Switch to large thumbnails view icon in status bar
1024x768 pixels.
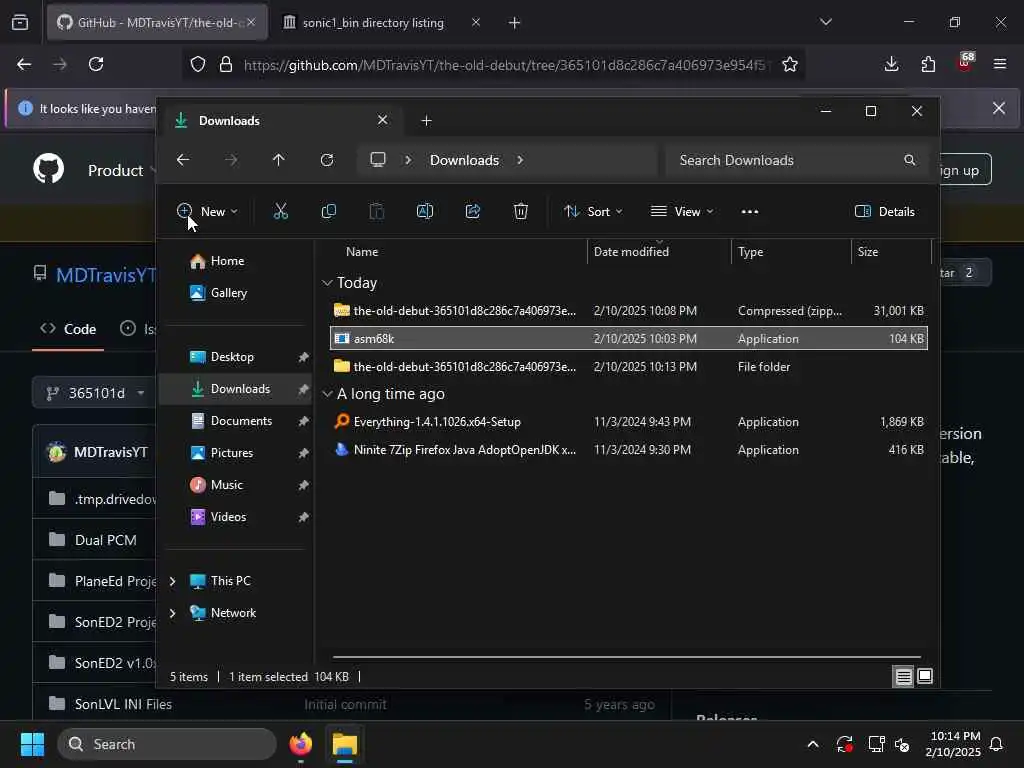pos(925,677)
